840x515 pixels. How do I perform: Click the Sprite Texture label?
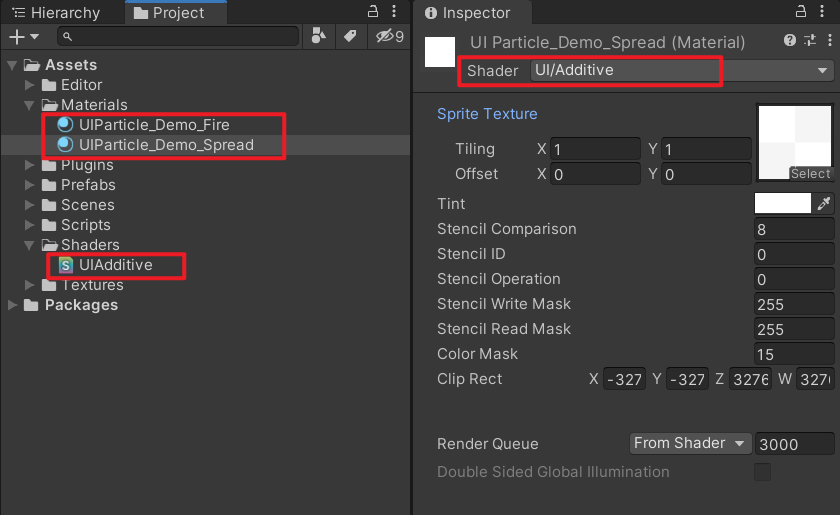[487, 114]
